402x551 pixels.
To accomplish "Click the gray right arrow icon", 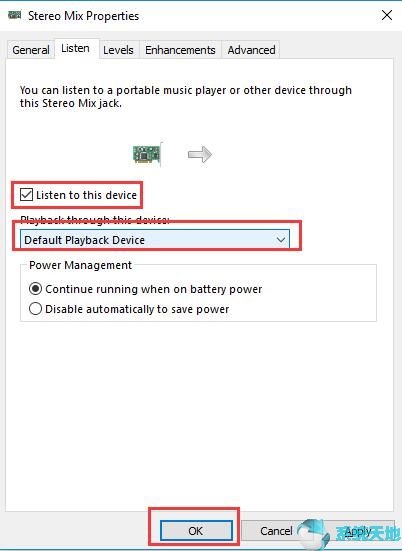I will pyautogui.click(x=200, y=154).
